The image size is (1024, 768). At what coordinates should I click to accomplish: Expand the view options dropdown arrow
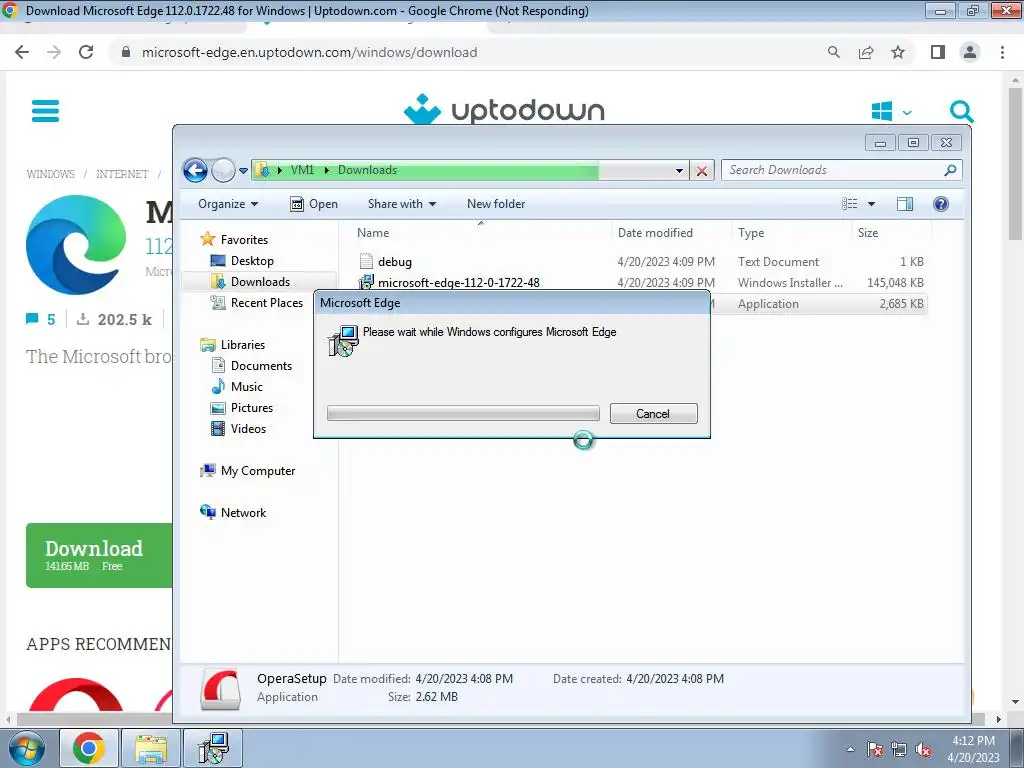pos(871,204)
